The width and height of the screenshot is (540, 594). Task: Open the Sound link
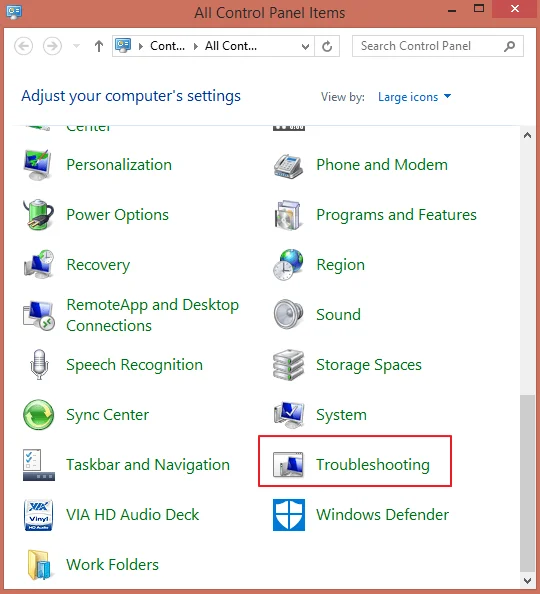tap(338, 315)
